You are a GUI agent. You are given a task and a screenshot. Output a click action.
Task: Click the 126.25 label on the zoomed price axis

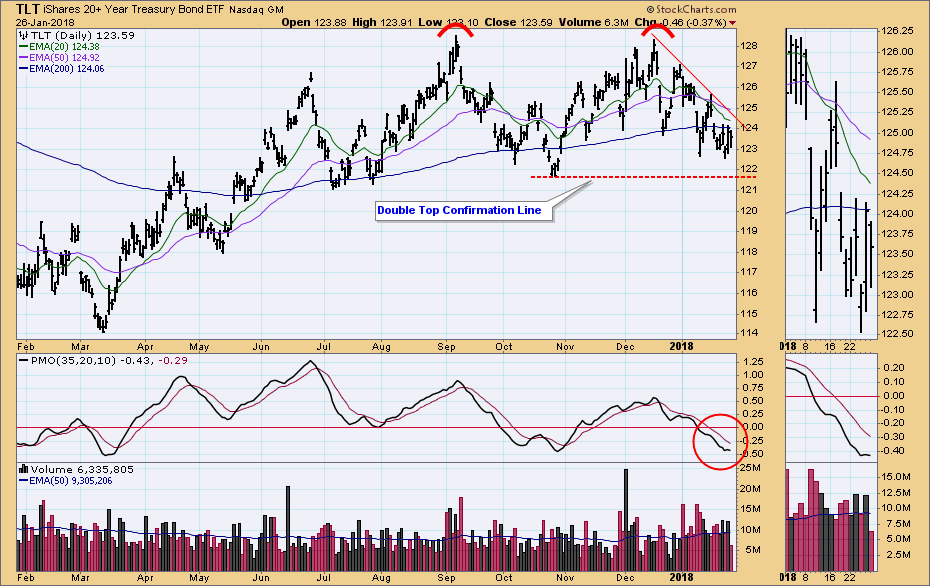pyautogui.click(x=897, y=30)
